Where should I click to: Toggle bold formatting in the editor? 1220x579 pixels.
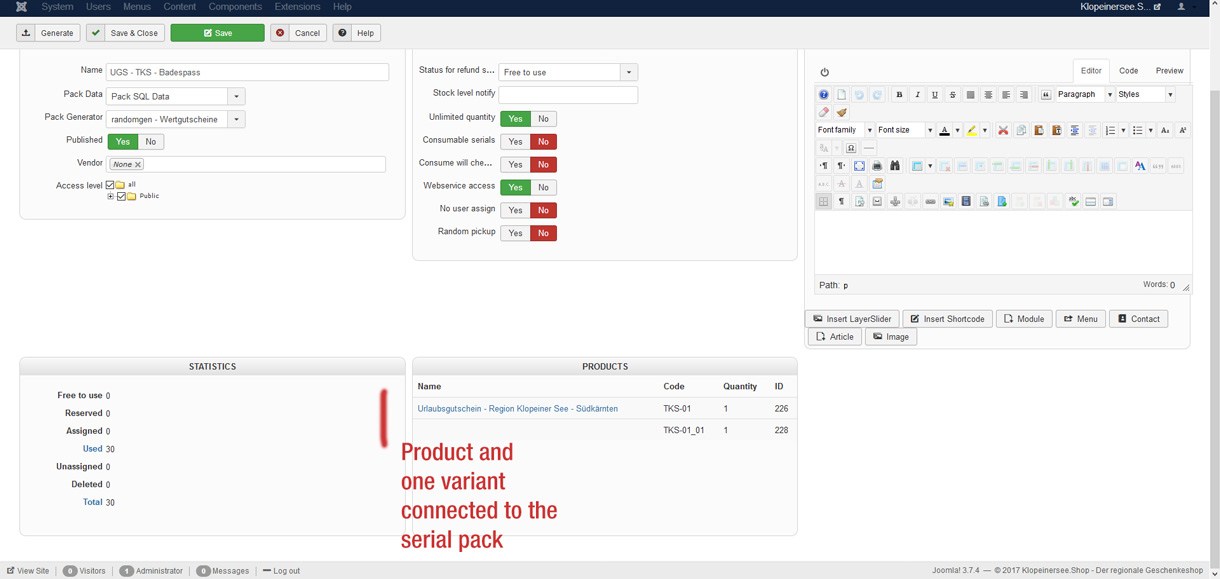[x=899, y=95]
